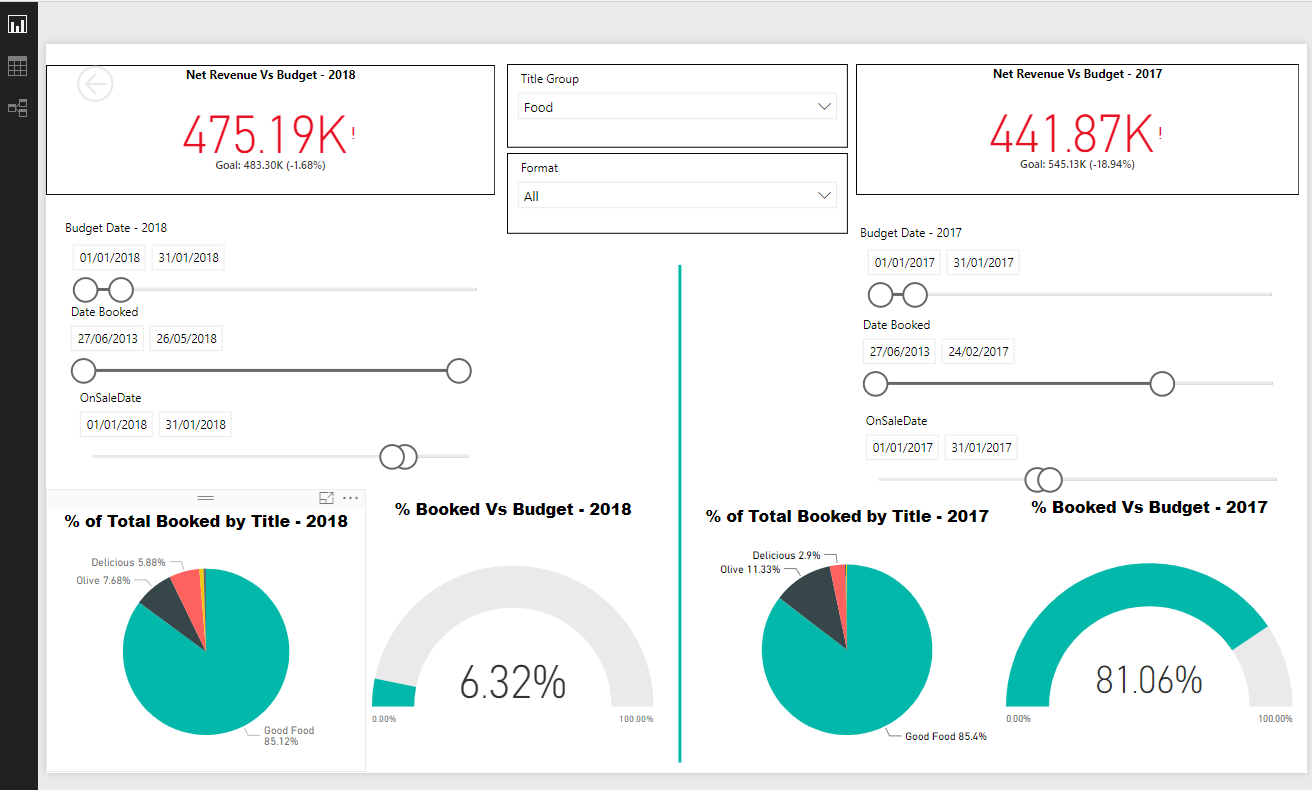
Task: Click left handle of Budget Date 2018 slider
Action: 86,290
